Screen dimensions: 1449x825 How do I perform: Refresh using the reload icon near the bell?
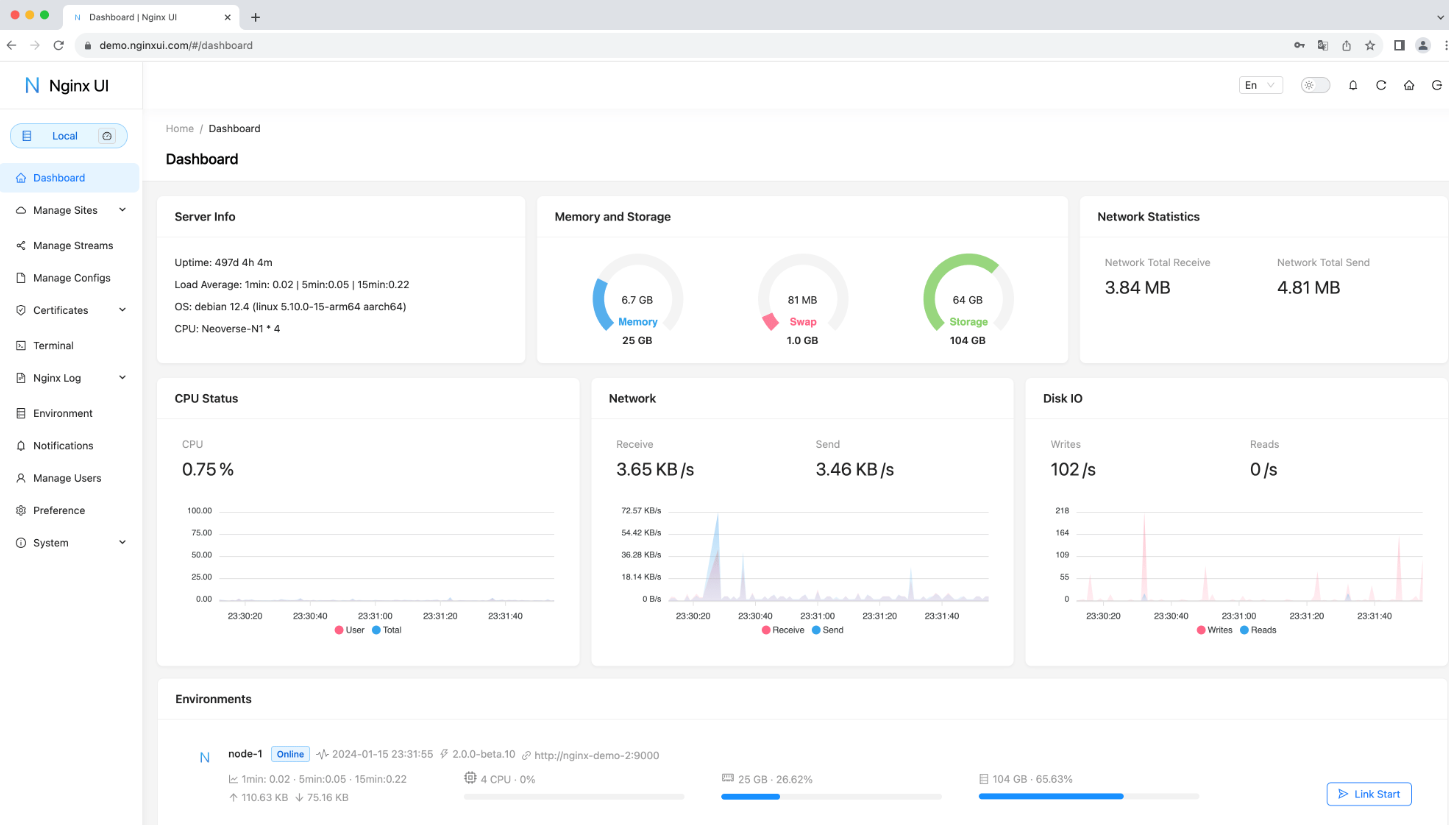click(x=1381, y=85)
